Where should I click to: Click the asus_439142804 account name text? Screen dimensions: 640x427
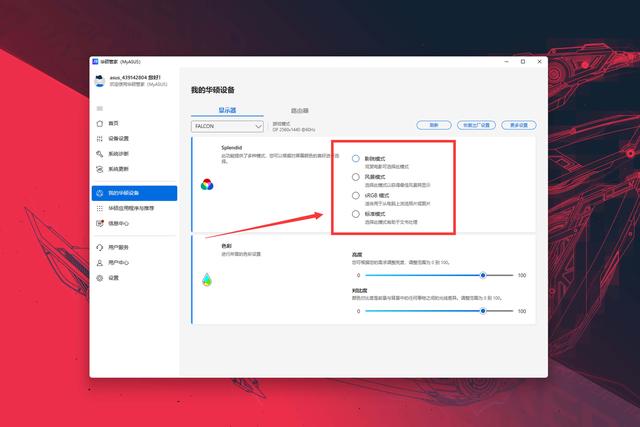point(128,78)
